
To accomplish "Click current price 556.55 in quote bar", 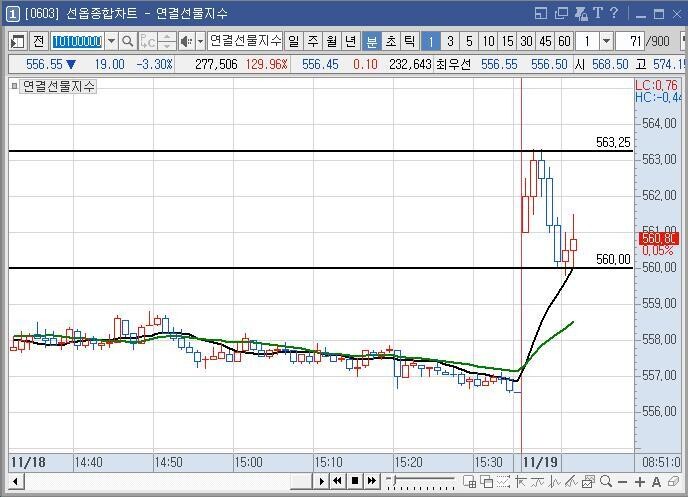I will [x=44, y=65].
